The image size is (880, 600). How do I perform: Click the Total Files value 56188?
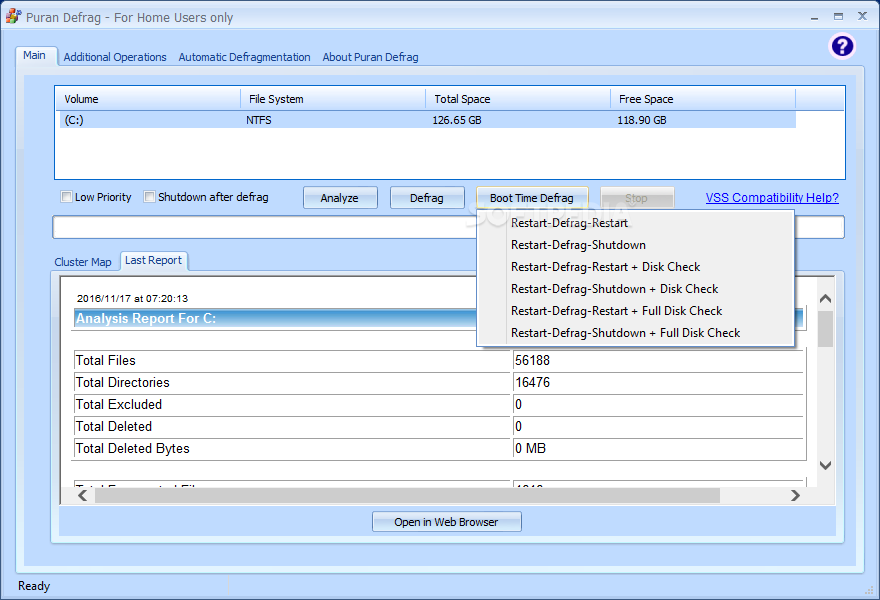point(533,360)
